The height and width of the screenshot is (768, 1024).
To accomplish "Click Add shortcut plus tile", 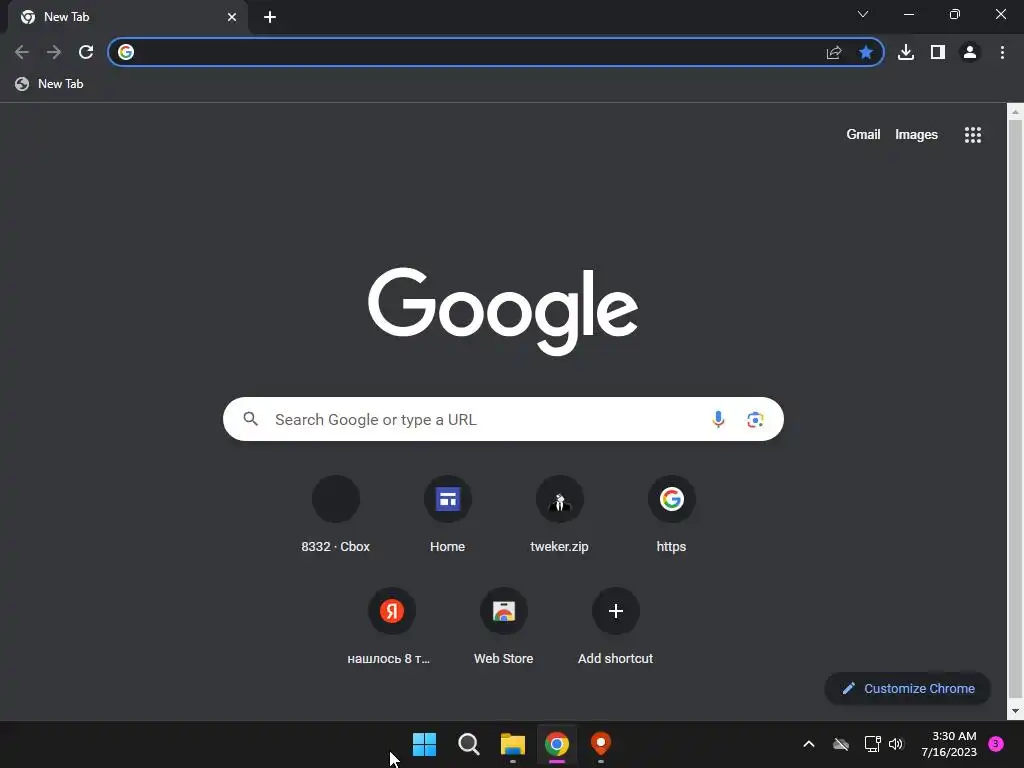I will (615, 627).
